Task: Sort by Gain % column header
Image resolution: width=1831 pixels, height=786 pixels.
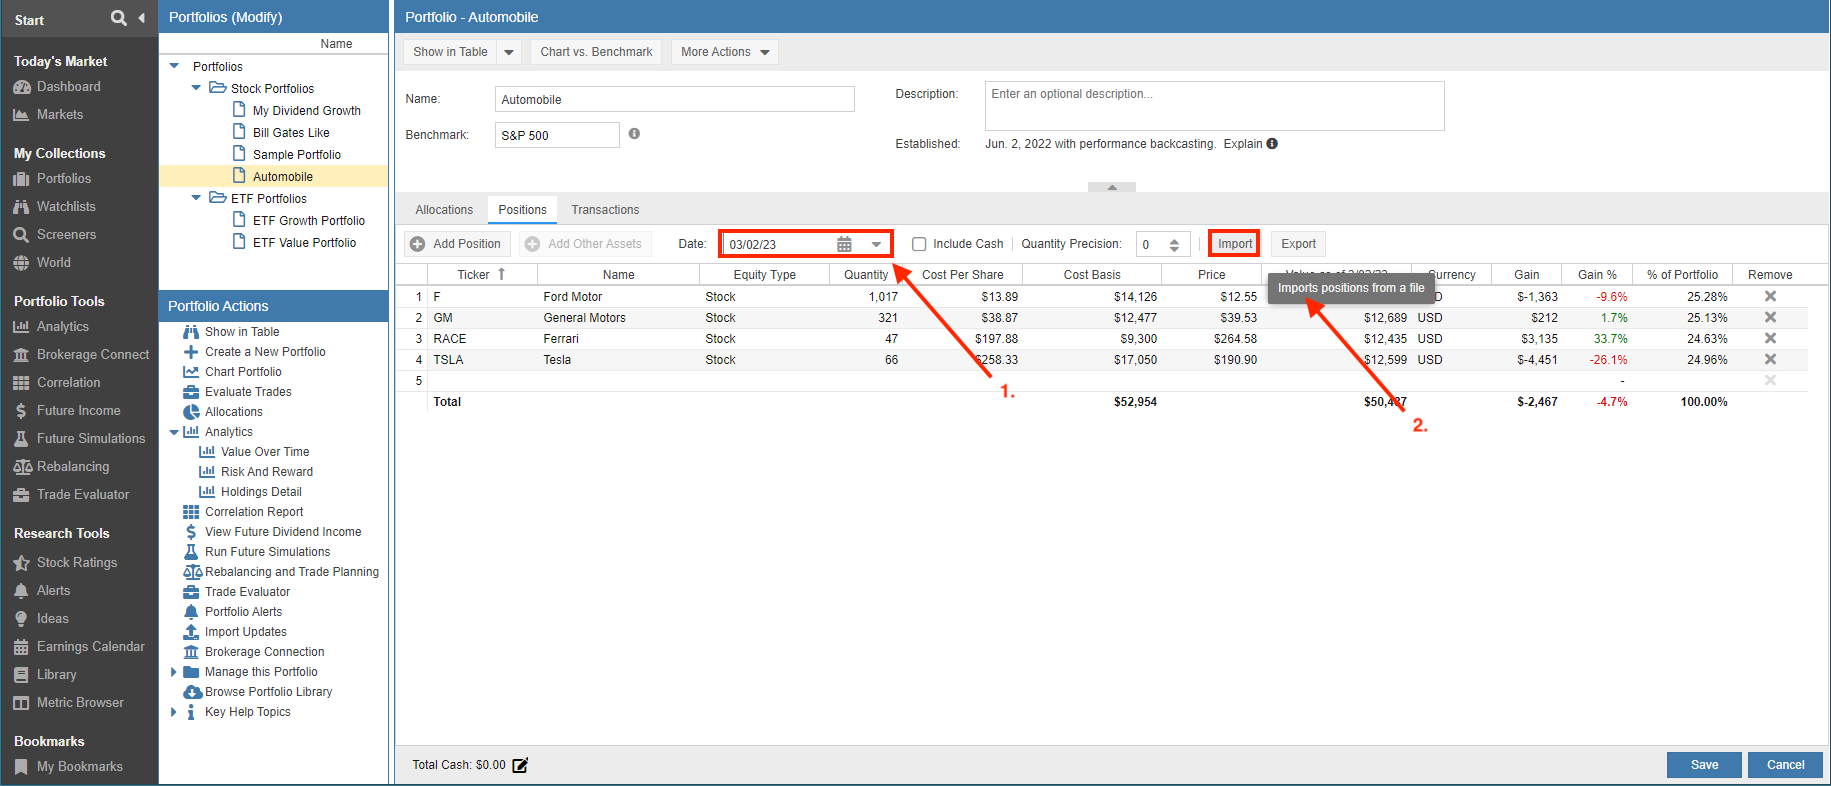Action: [x=1597, y=274]
